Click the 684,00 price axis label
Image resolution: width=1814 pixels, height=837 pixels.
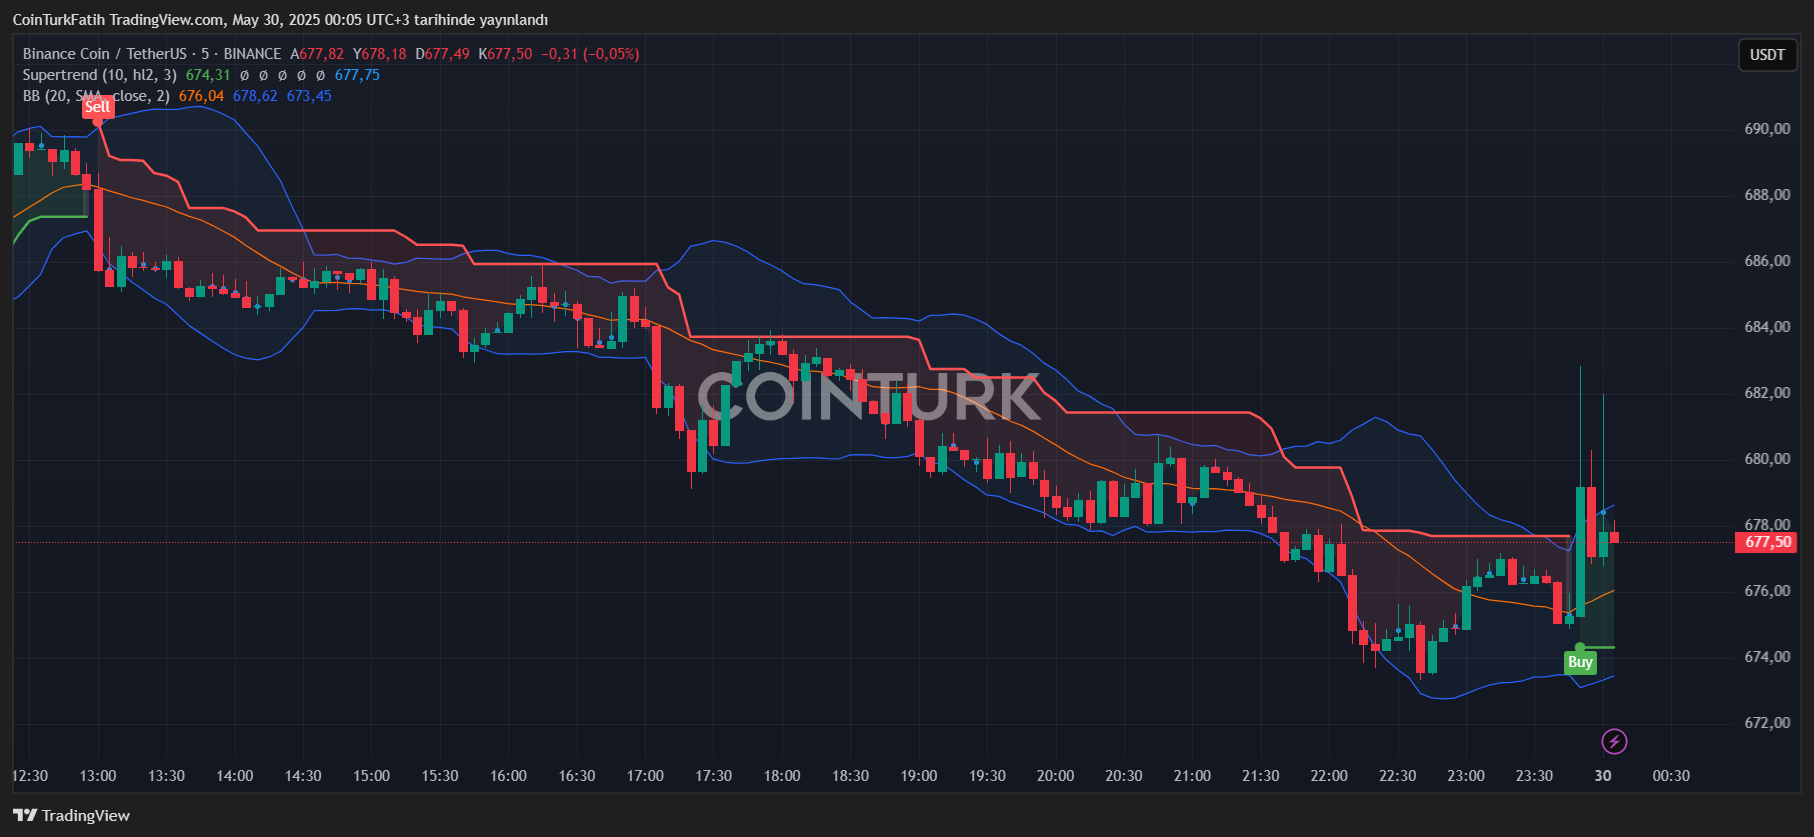click(1767, 327)
